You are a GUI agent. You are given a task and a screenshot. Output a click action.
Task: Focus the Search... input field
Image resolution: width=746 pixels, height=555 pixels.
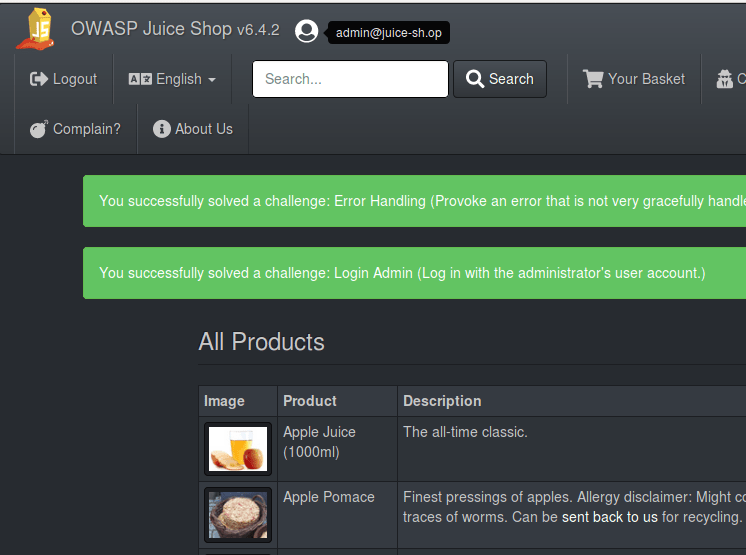point(350,79)
